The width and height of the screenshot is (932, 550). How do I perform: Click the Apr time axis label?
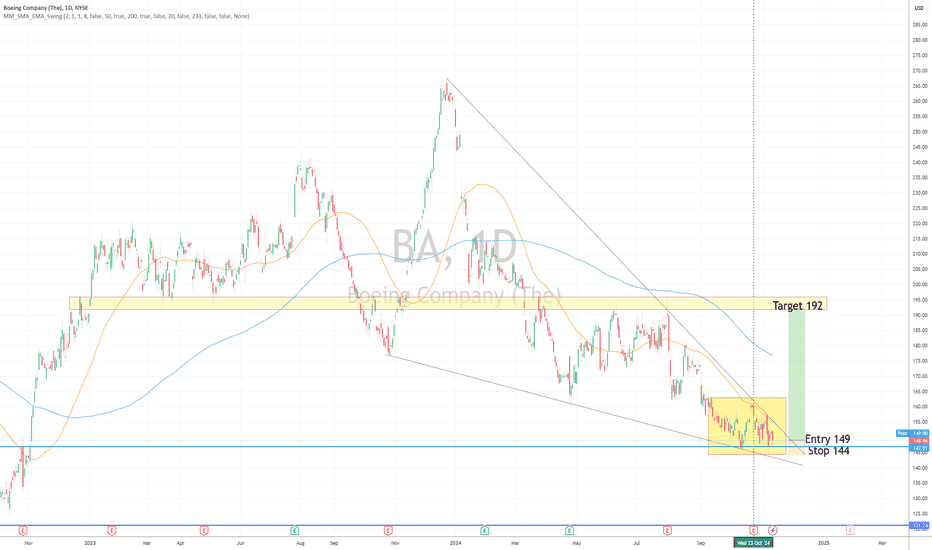(x=181, y=543)
